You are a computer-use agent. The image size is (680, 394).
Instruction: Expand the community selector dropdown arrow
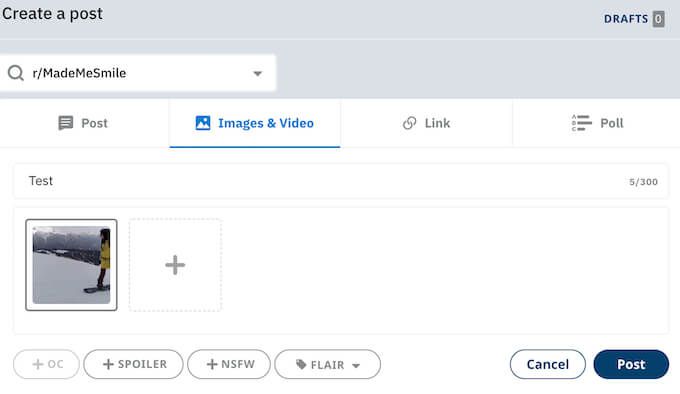(258, 73)
